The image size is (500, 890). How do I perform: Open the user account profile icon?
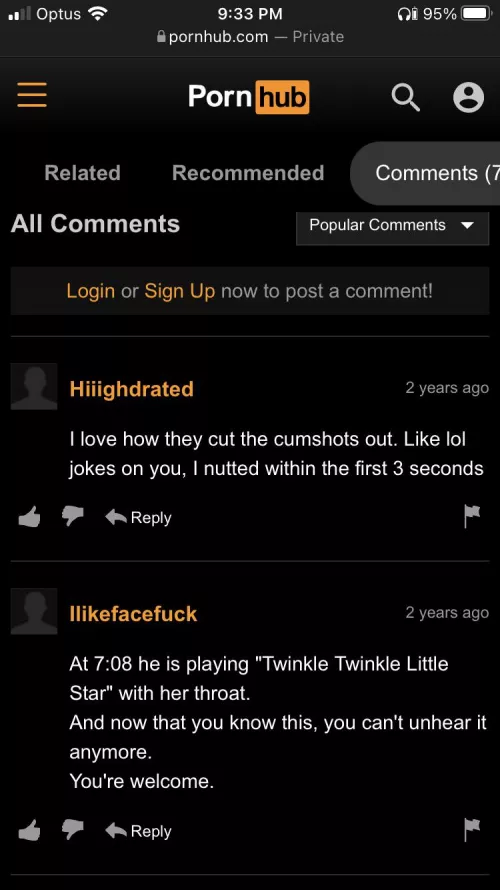click(x=468, y=98)
